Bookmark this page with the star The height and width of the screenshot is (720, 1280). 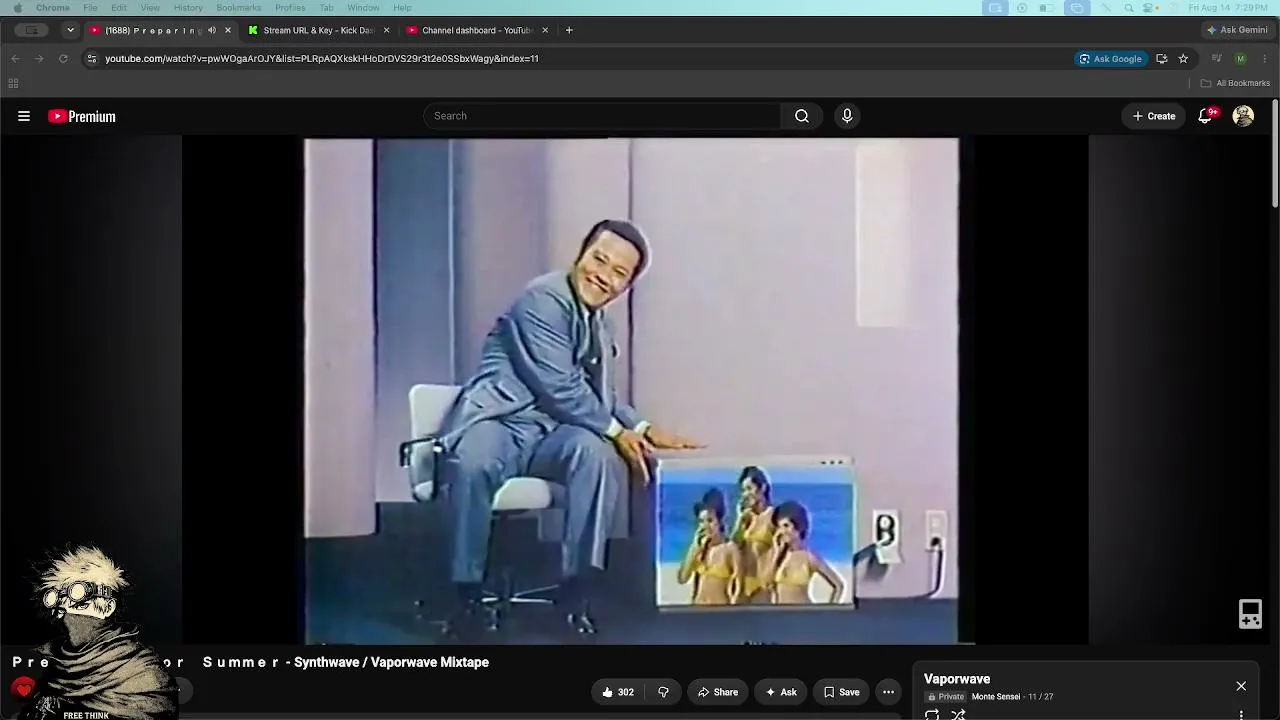1183,58
